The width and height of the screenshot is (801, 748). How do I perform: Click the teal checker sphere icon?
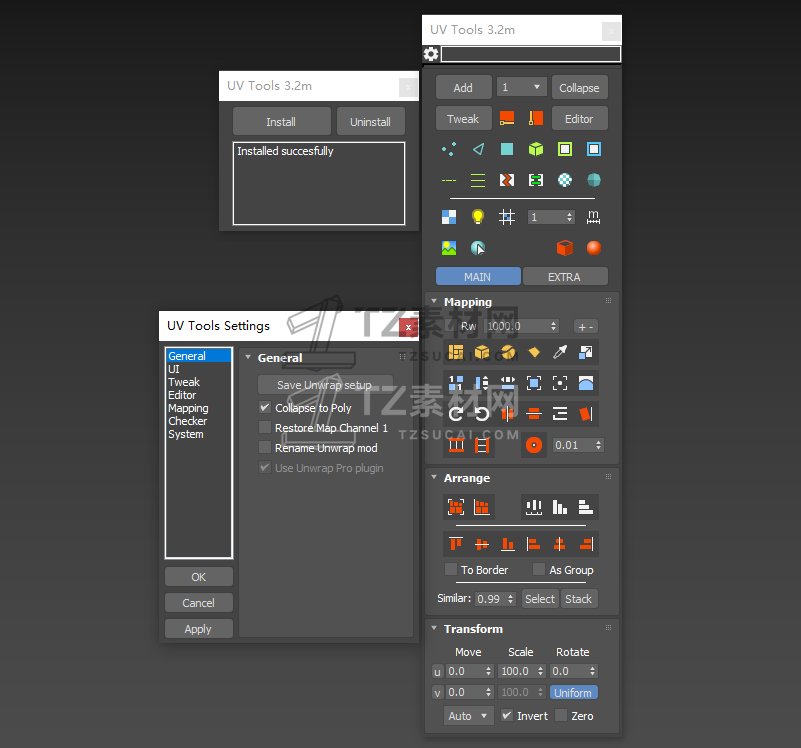tap(564, 180)
